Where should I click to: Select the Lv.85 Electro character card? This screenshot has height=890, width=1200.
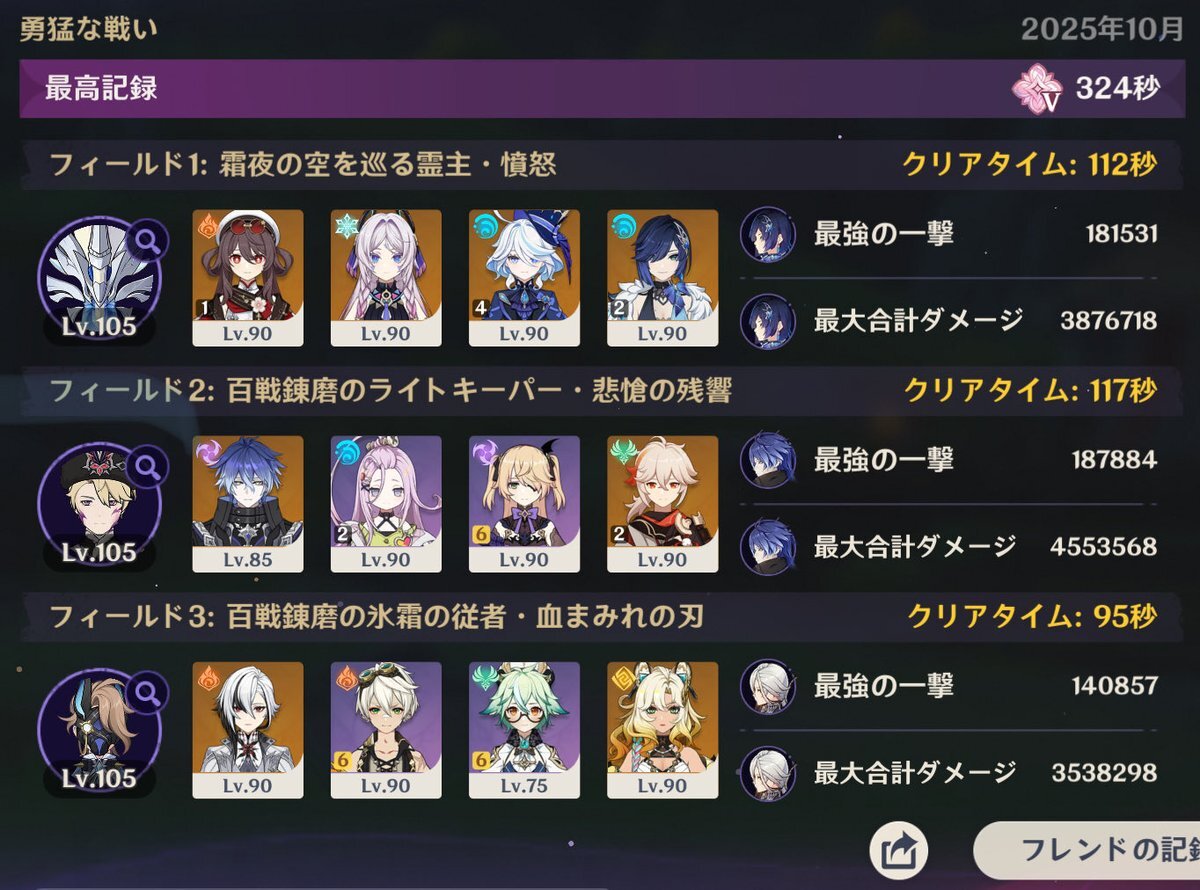(247, 503)
